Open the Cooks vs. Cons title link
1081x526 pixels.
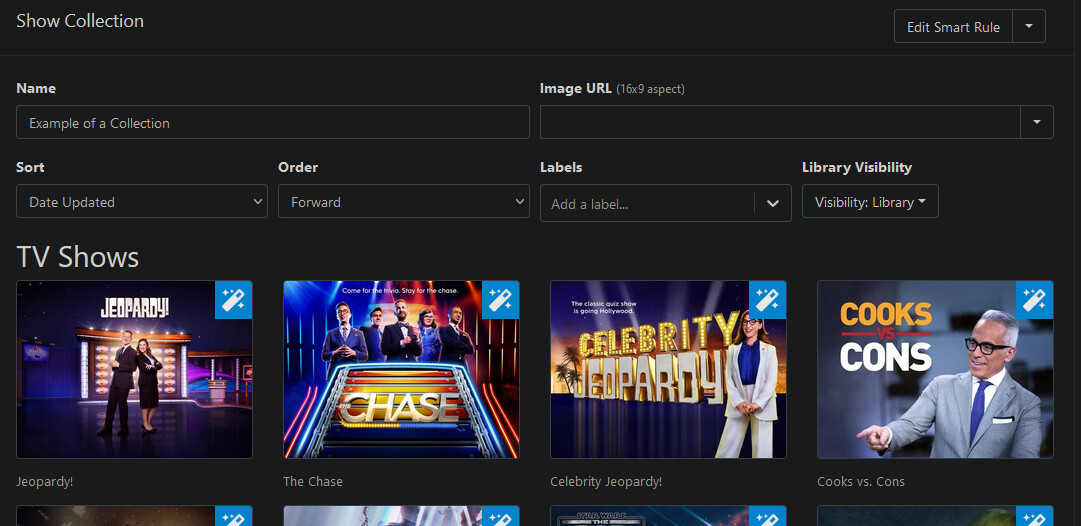(860, 481)
